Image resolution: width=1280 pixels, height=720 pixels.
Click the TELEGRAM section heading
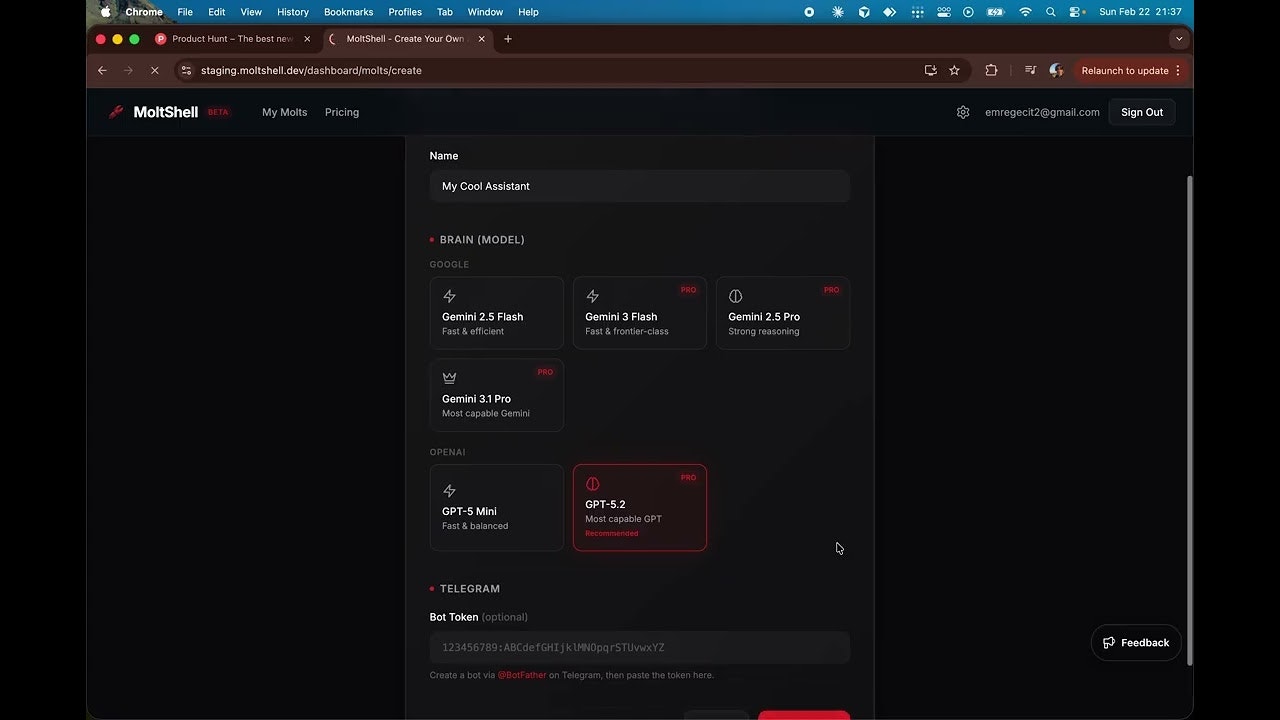pos(470,589)
